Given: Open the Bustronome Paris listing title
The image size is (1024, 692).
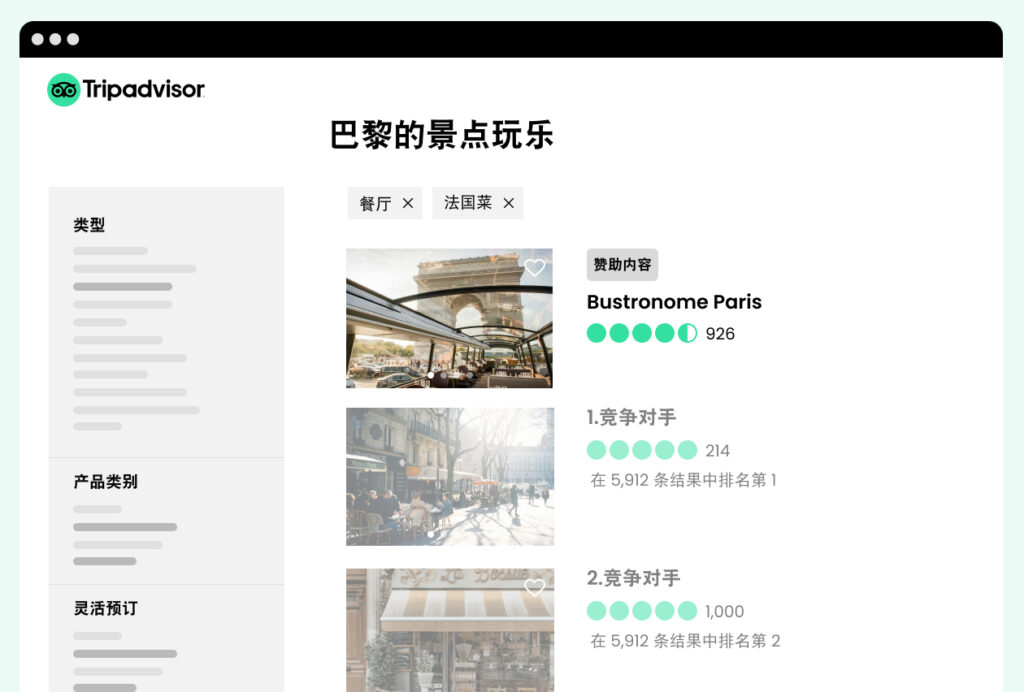Looking at the screenshot, I should (674, 302).
